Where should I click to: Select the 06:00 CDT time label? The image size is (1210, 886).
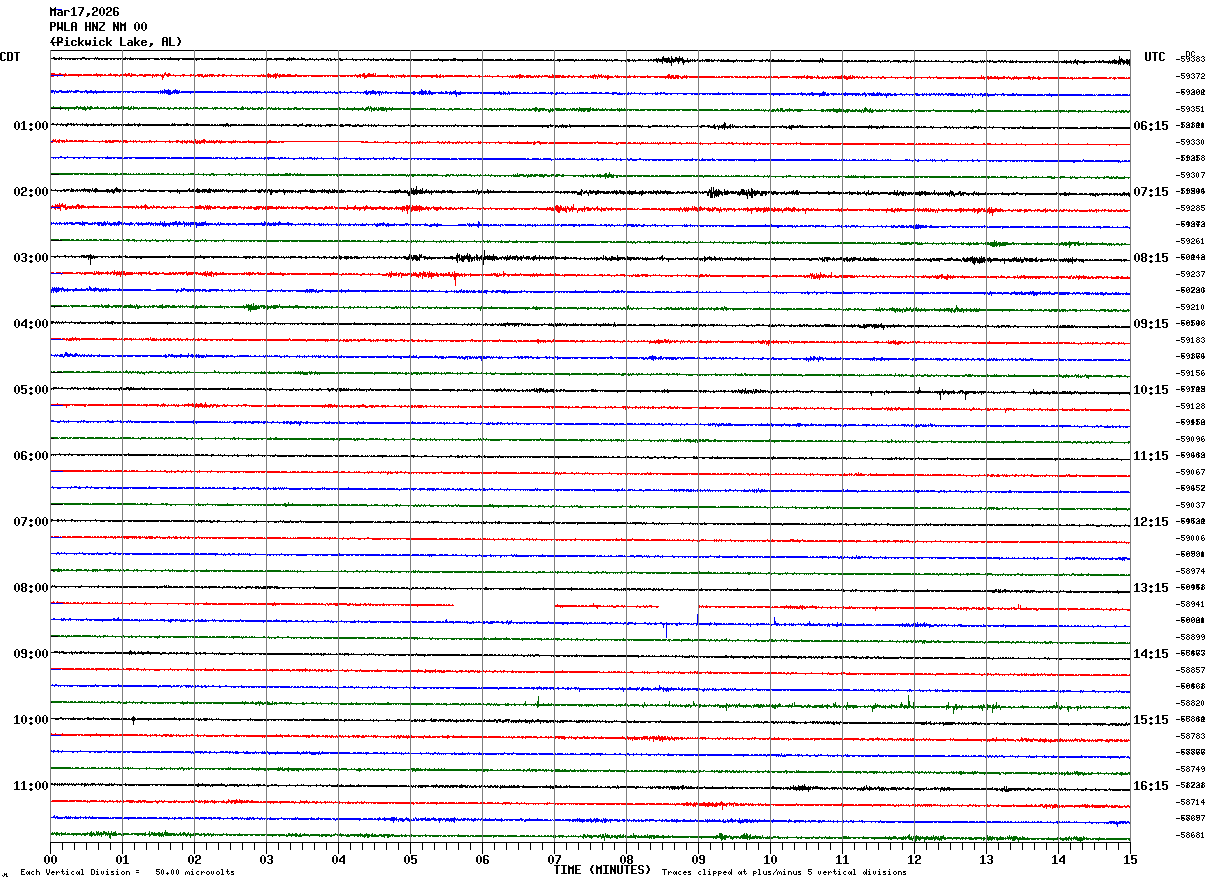pos(31,456)
